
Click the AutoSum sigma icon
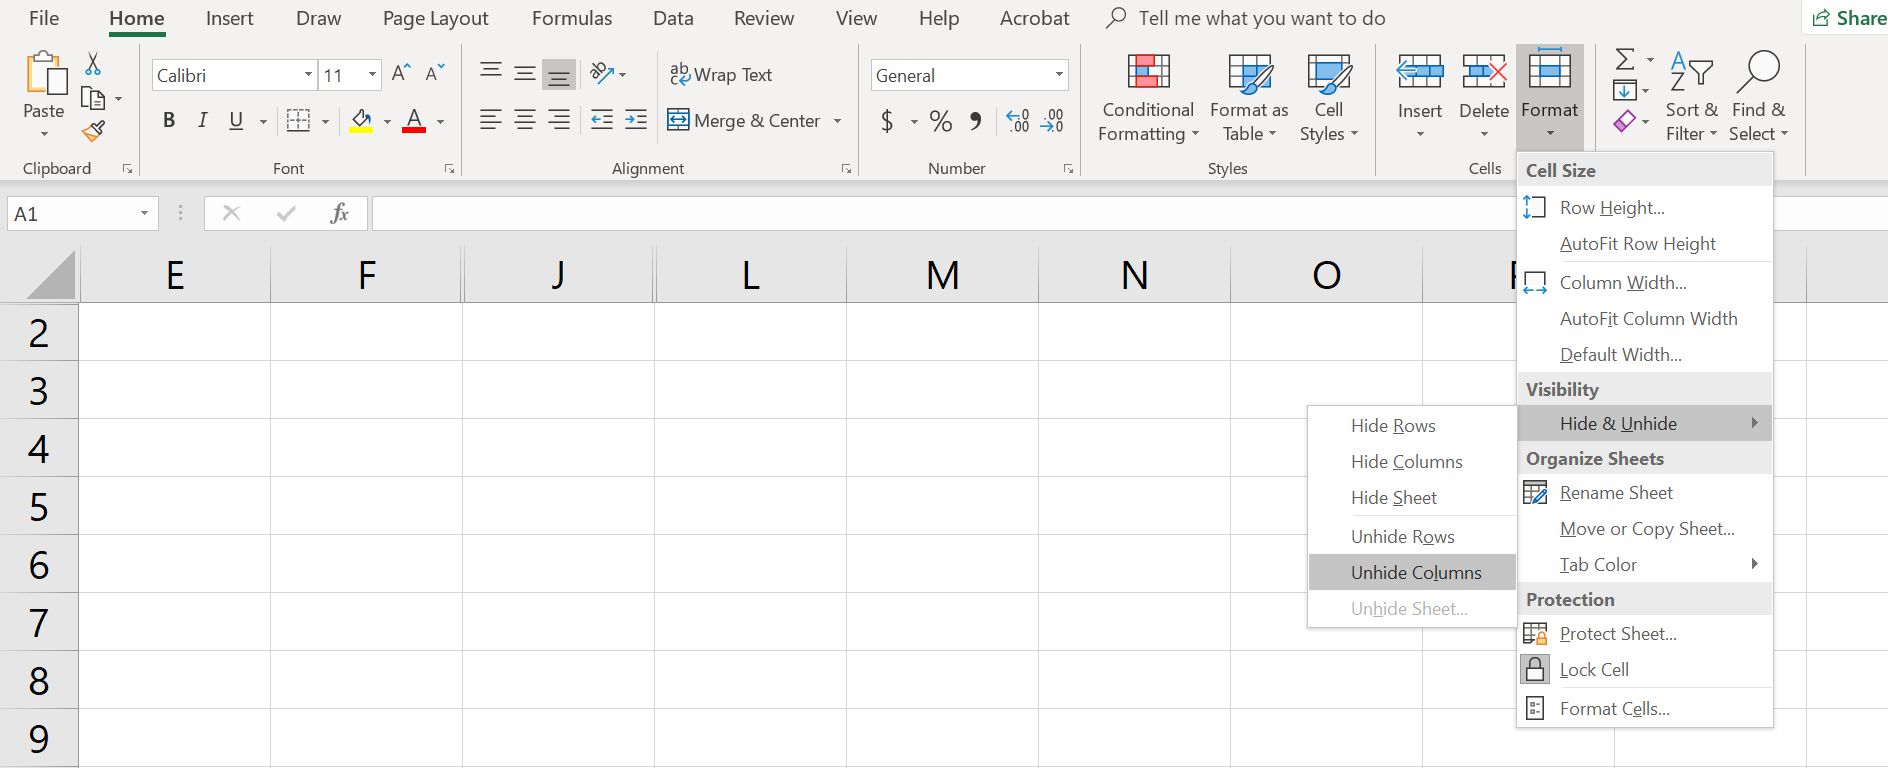[x=1625, y=59]
